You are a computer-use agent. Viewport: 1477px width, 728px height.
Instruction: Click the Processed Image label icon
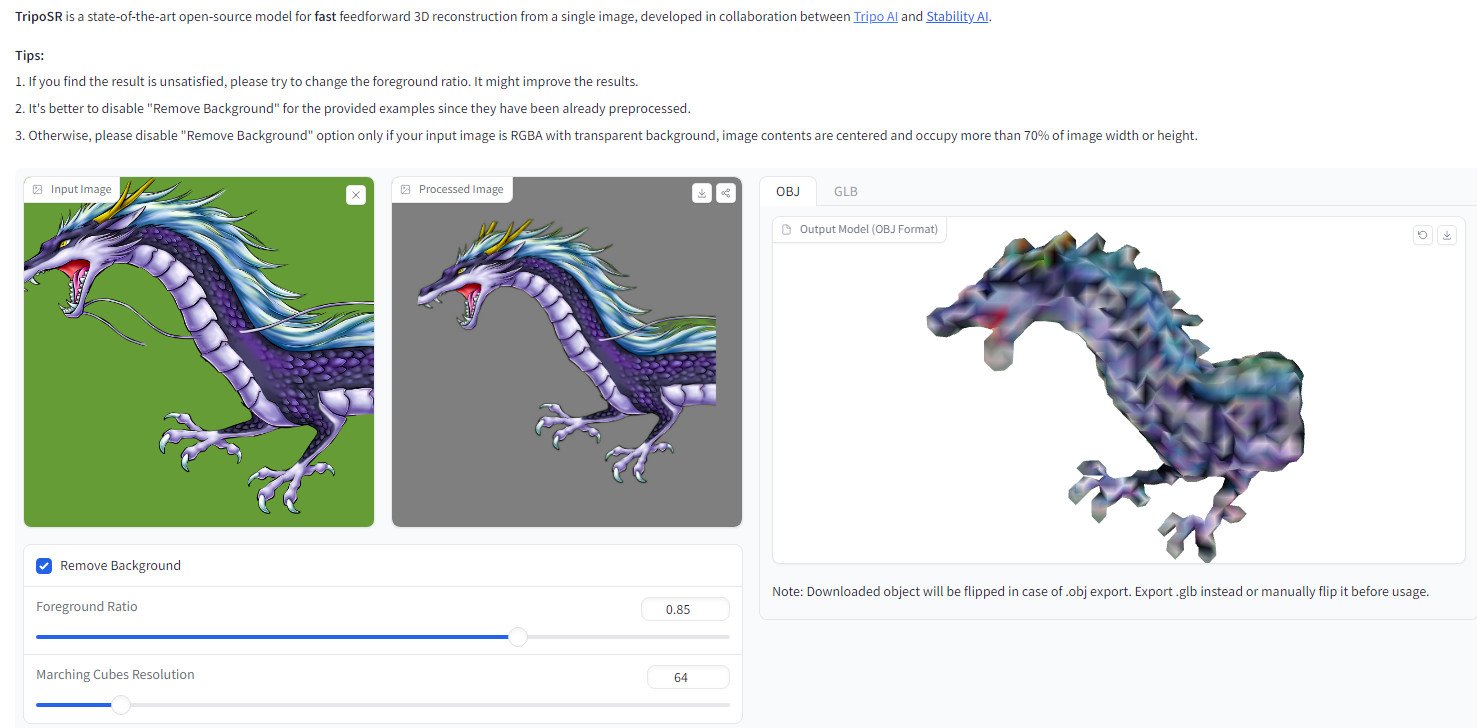[406, 189]
